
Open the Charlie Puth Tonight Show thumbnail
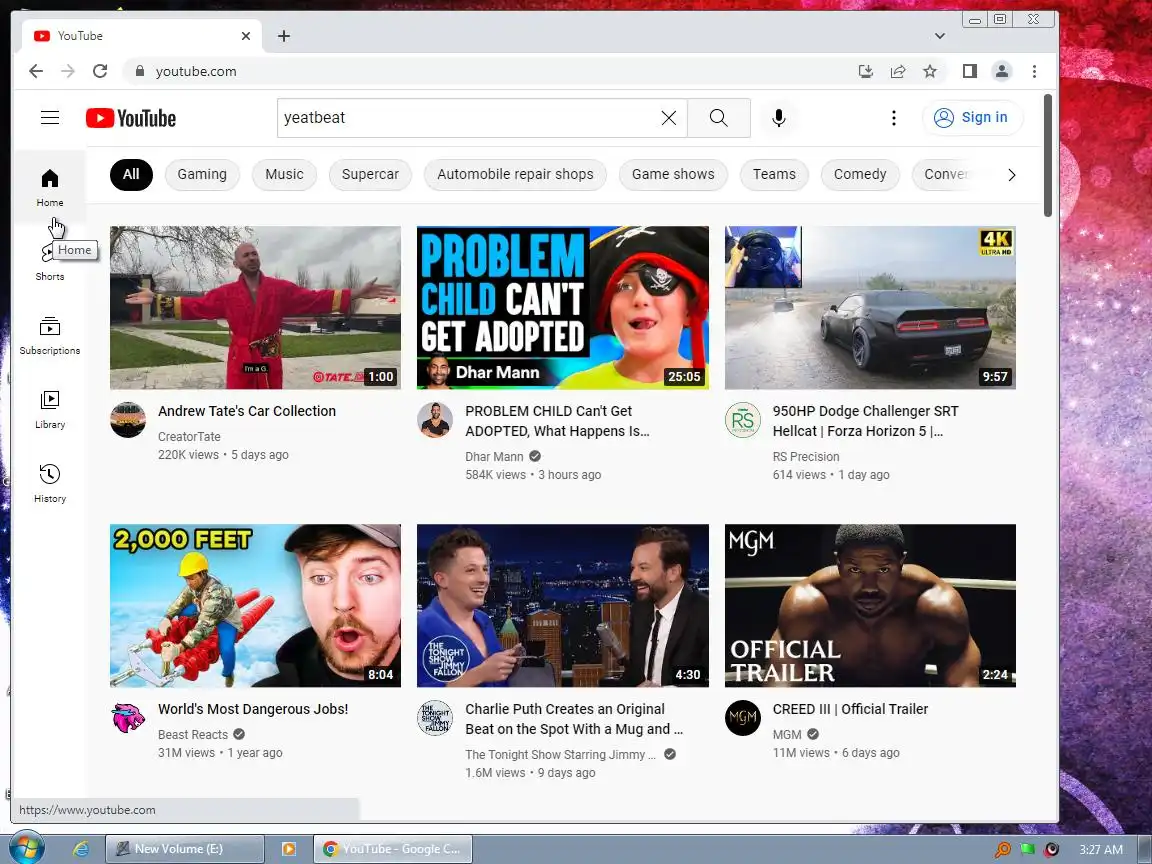563,605
